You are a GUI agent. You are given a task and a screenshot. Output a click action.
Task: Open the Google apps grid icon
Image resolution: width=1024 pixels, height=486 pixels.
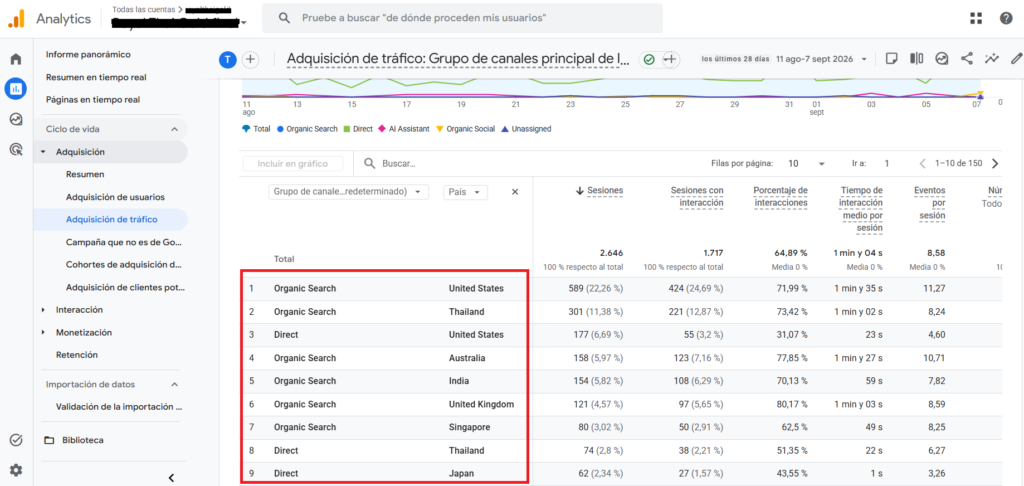coord(976,18)
